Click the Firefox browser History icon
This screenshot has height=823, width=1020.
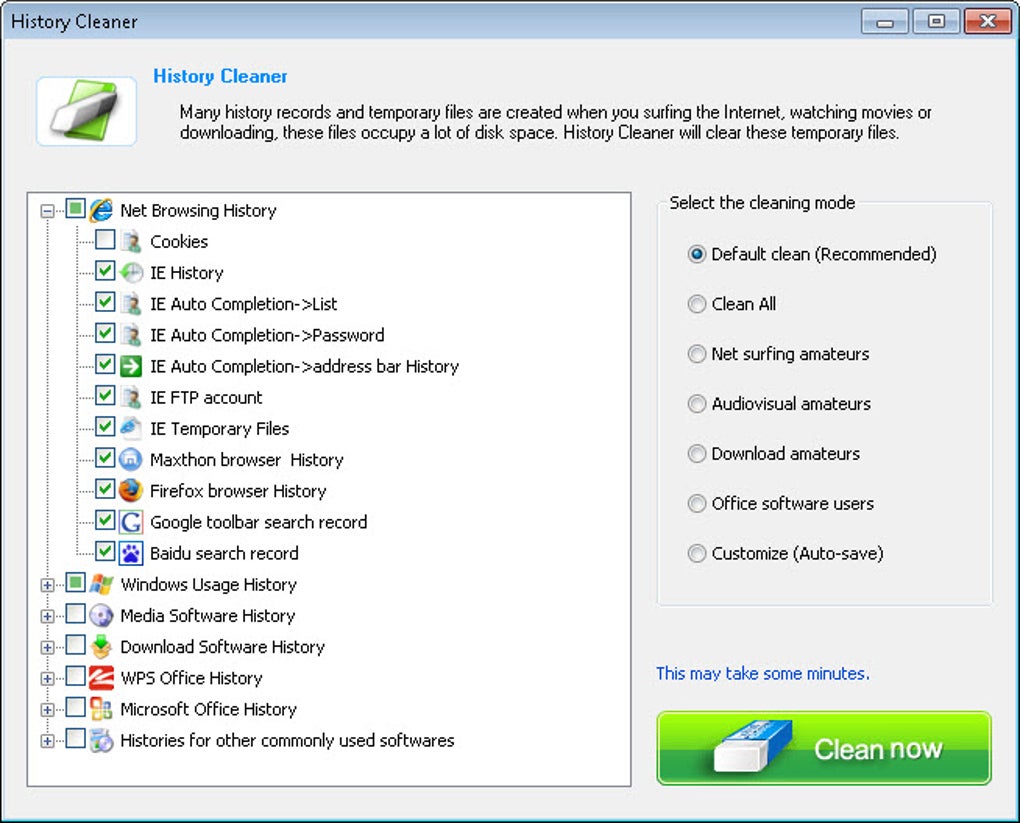tap(131, 491)
